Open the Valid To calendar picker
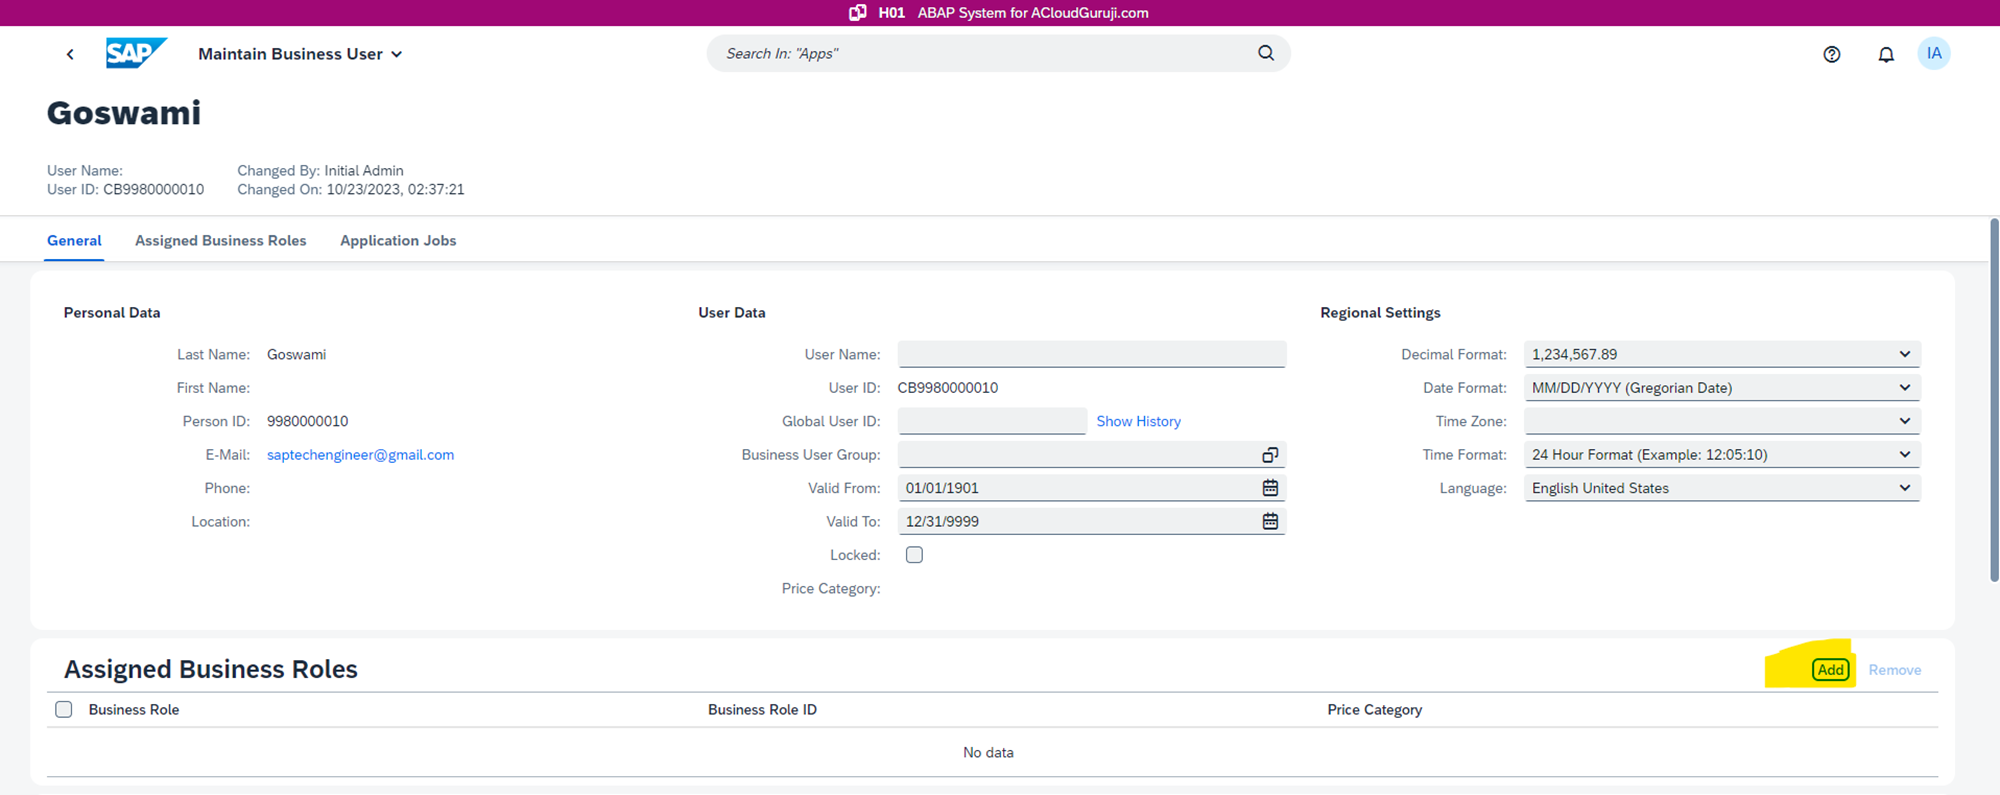The width and height of the screenshot is (2000, 795). [x=1269, y=521]
